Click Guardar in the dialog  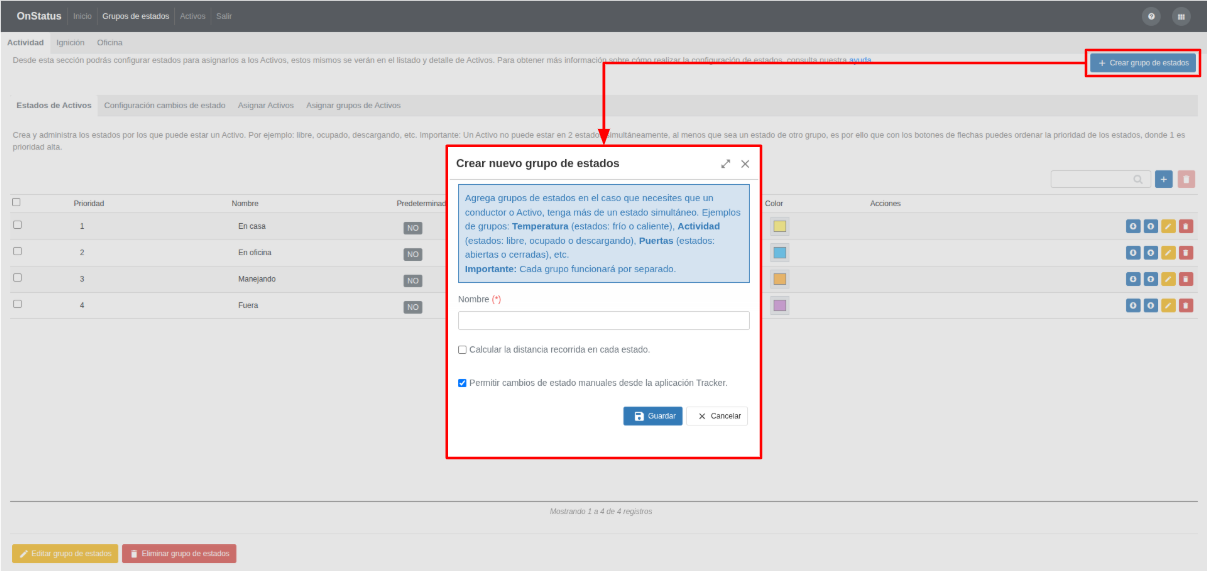pos(653,416)
